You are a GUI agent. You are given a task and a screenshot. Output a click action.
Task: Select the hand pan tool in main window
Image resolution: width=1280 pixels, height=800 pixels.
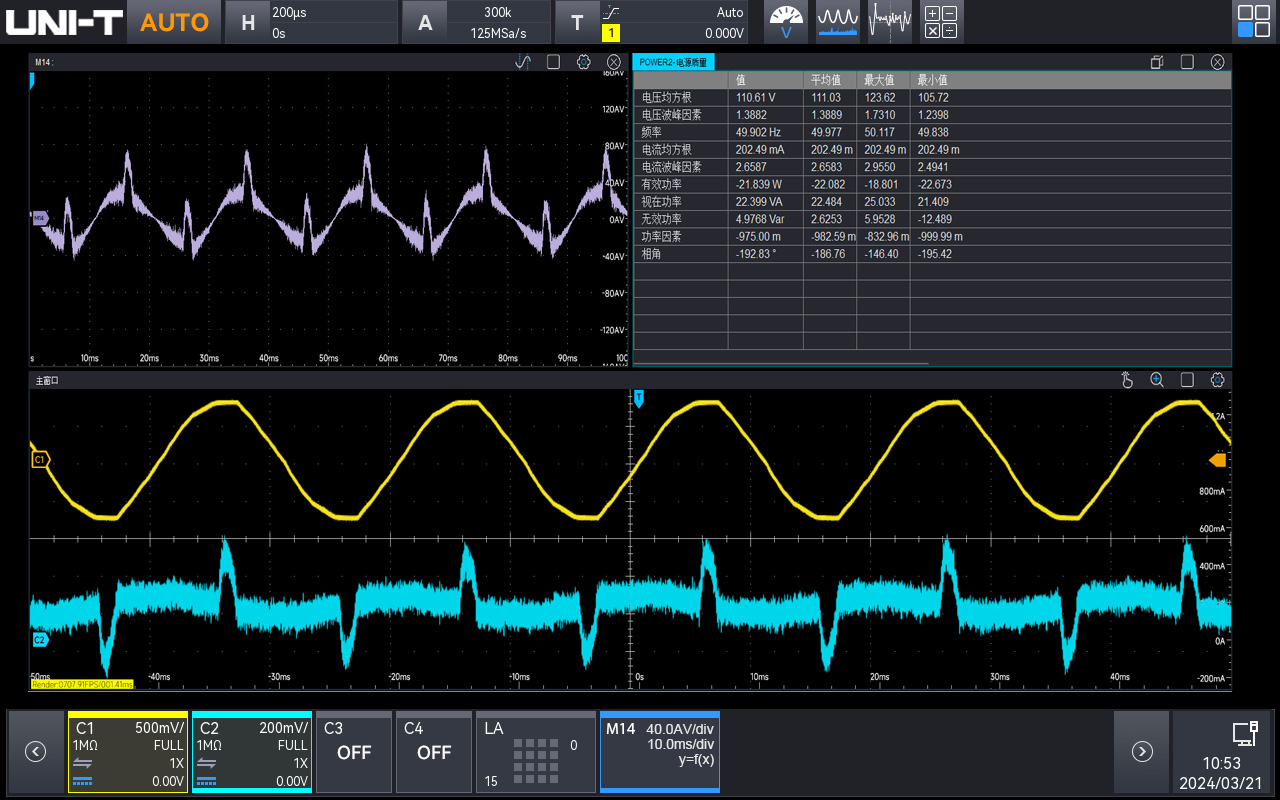pos(1127,380)
